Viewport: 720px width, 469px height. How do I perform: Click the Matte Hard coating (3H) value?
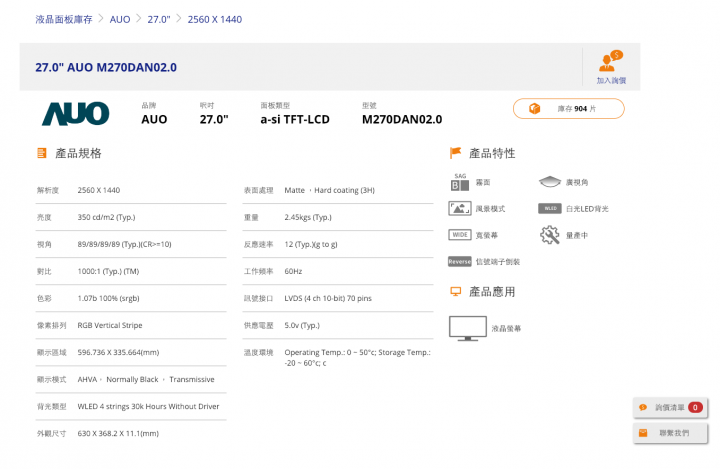(x=330, y=190)
